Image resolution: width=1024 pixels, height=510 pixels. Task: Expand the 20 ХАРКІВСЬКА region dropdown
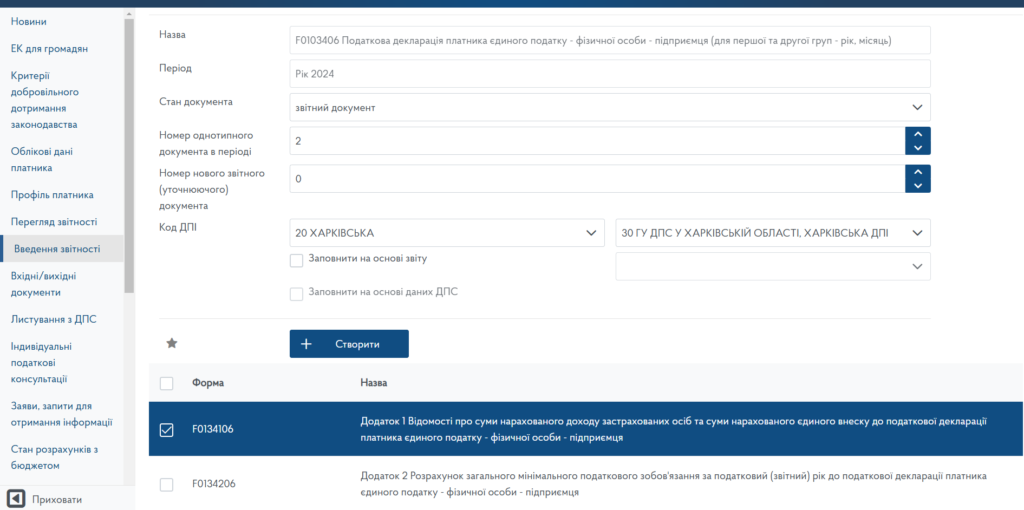446,233
